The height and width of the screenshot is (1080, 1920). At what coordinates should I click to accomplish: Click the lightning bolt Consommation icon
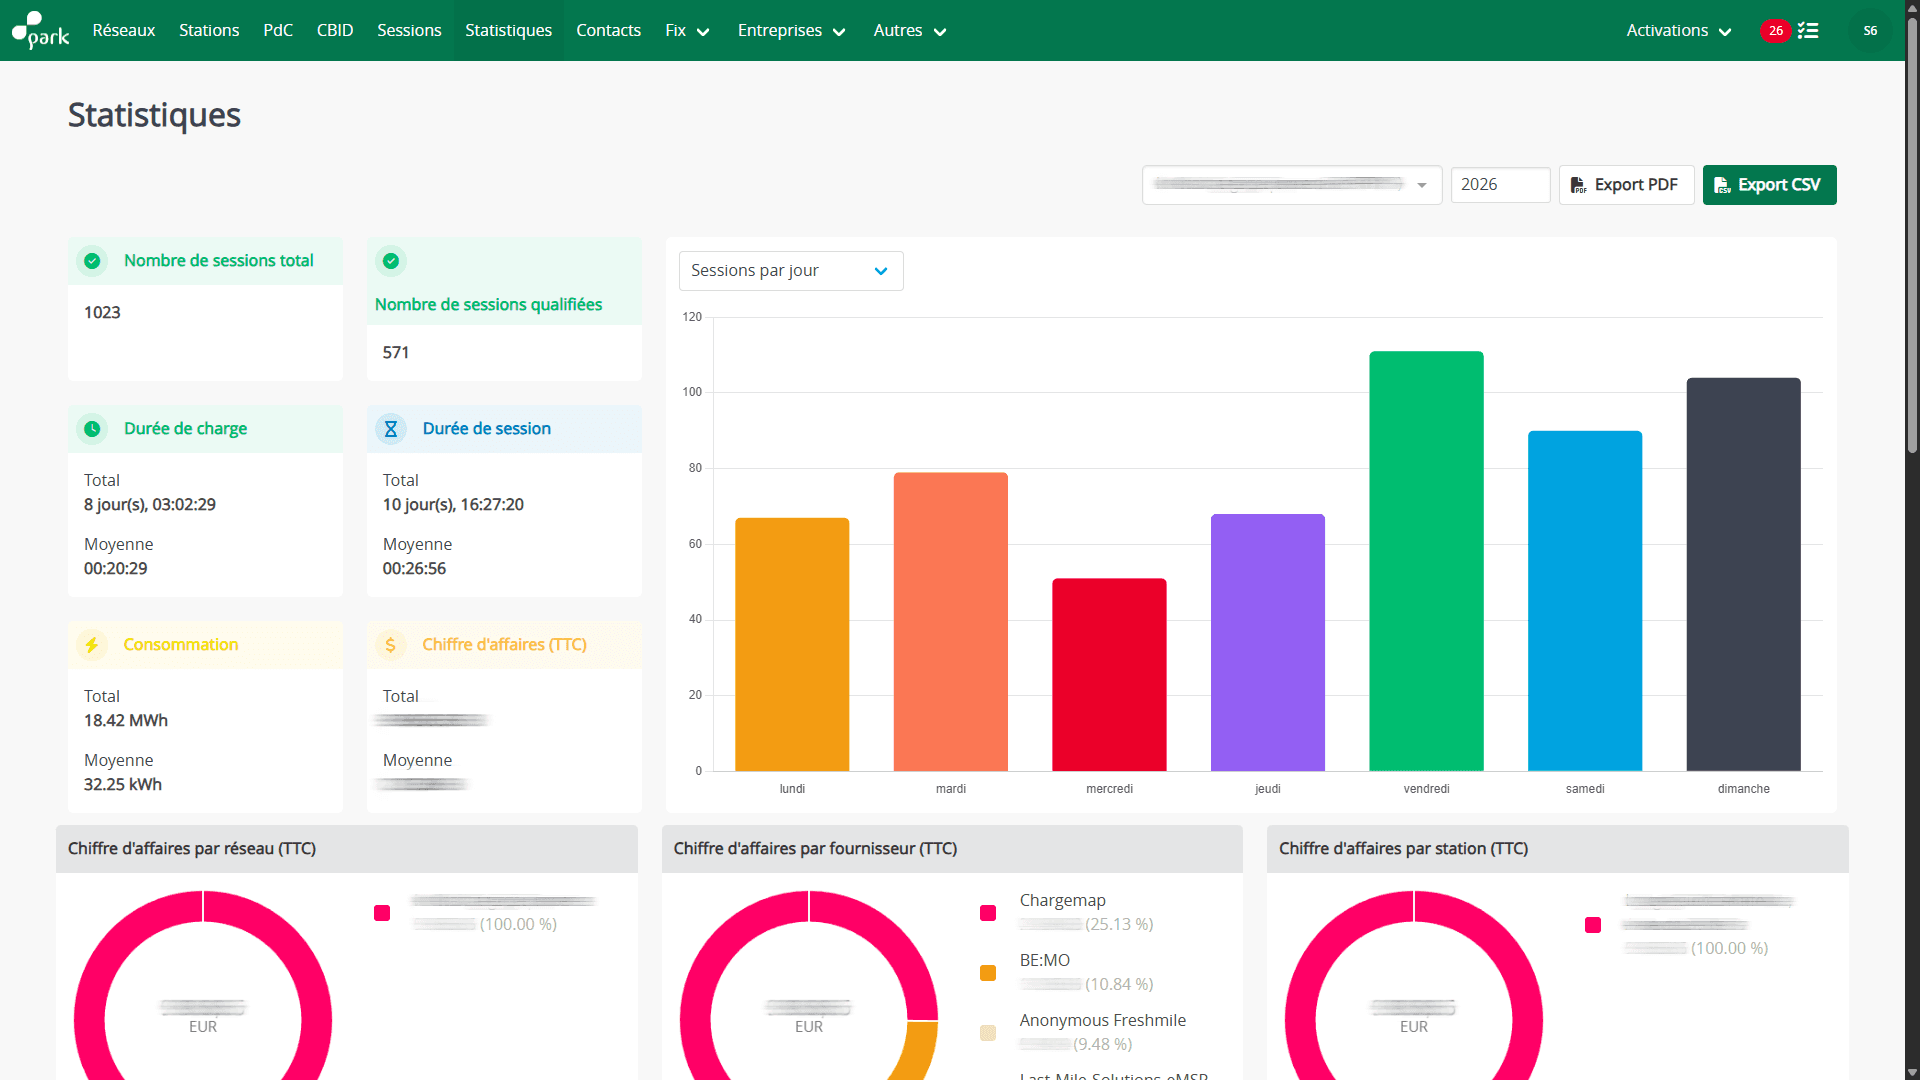click(x=92, y=645)
